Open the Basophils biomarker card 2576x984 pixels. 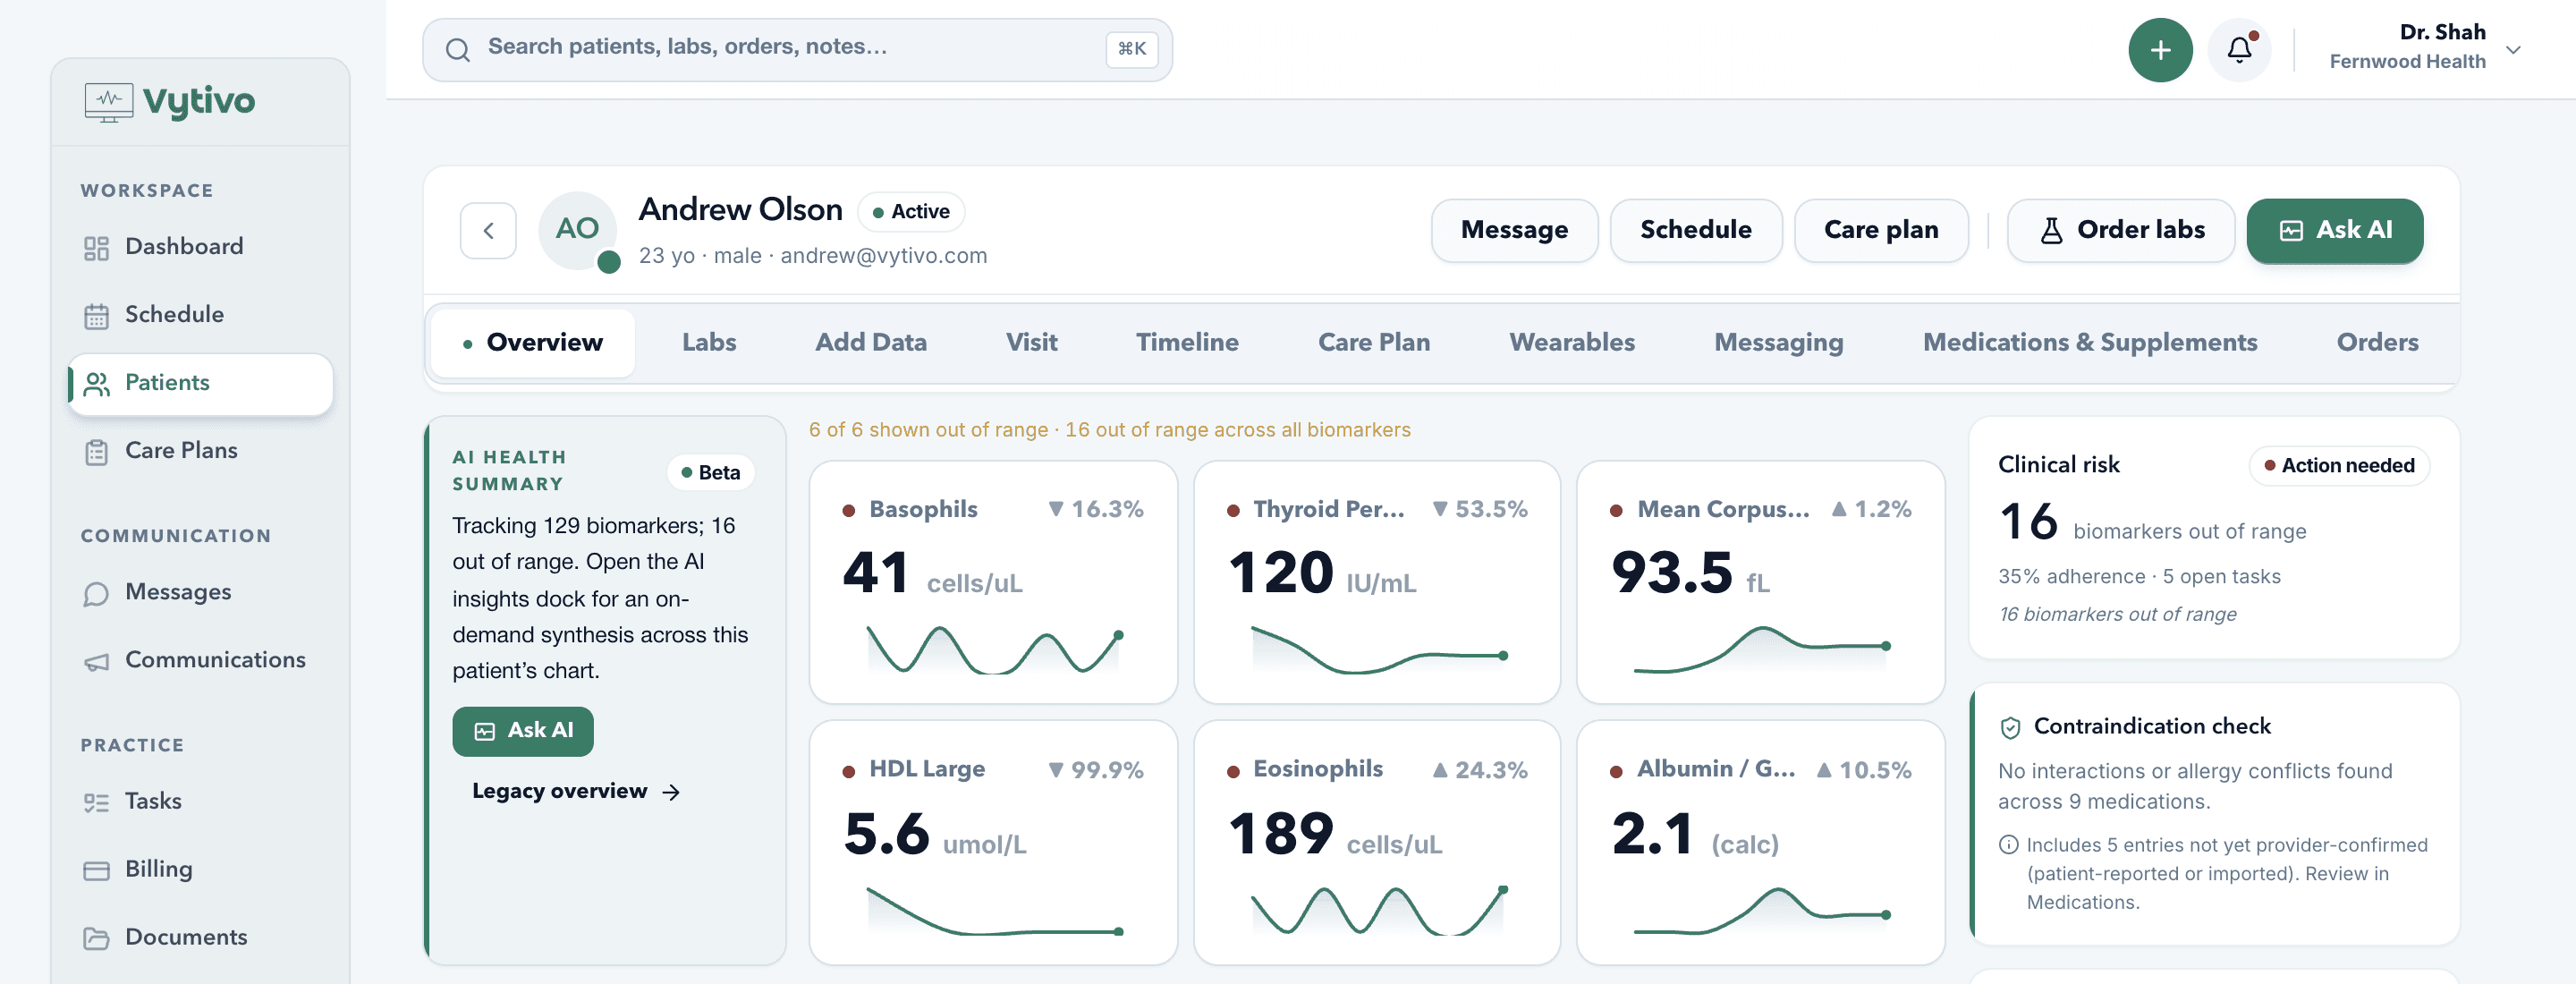(993, 582)
